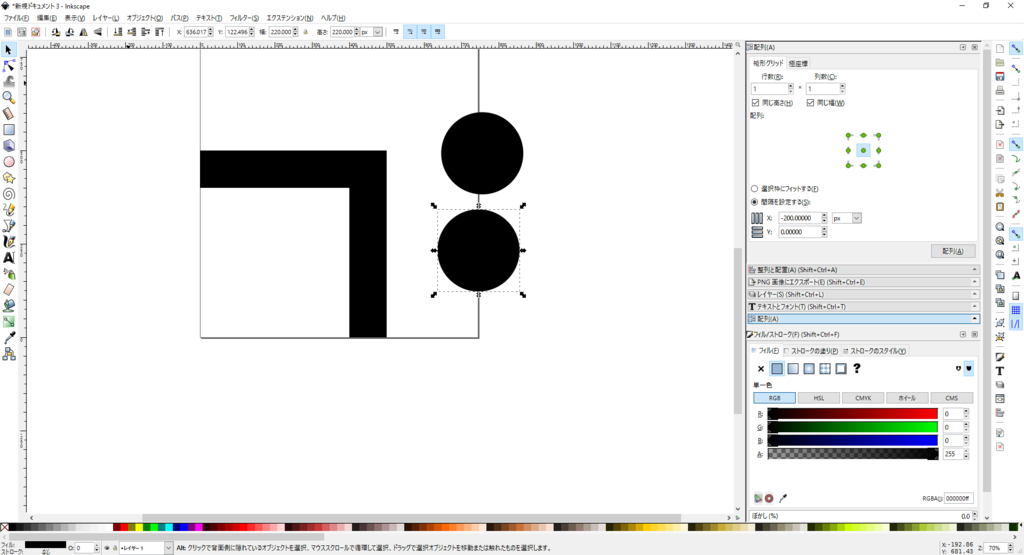Toggle layer visibility eye in status bar
The width and height of the screenshot is (1024, 555).
point(107,548)
